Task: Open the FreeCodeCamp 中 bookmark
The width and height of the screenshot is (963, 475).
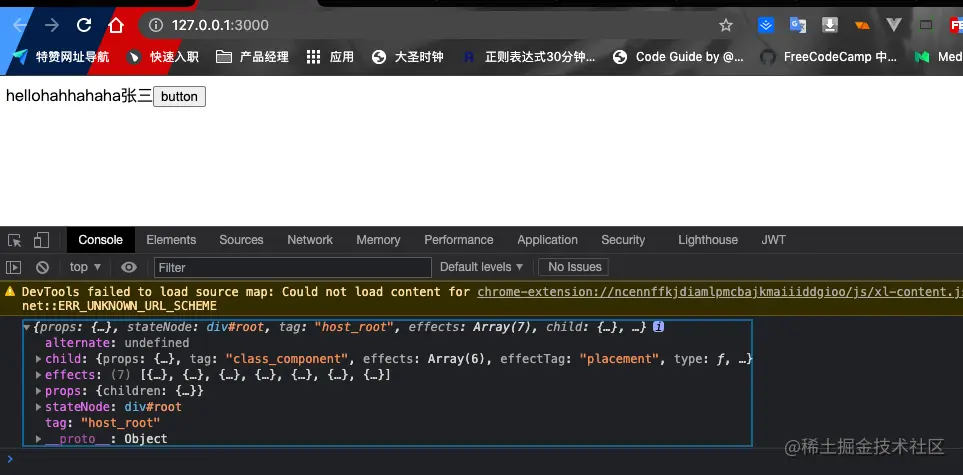Action: (x=828, y=57)
